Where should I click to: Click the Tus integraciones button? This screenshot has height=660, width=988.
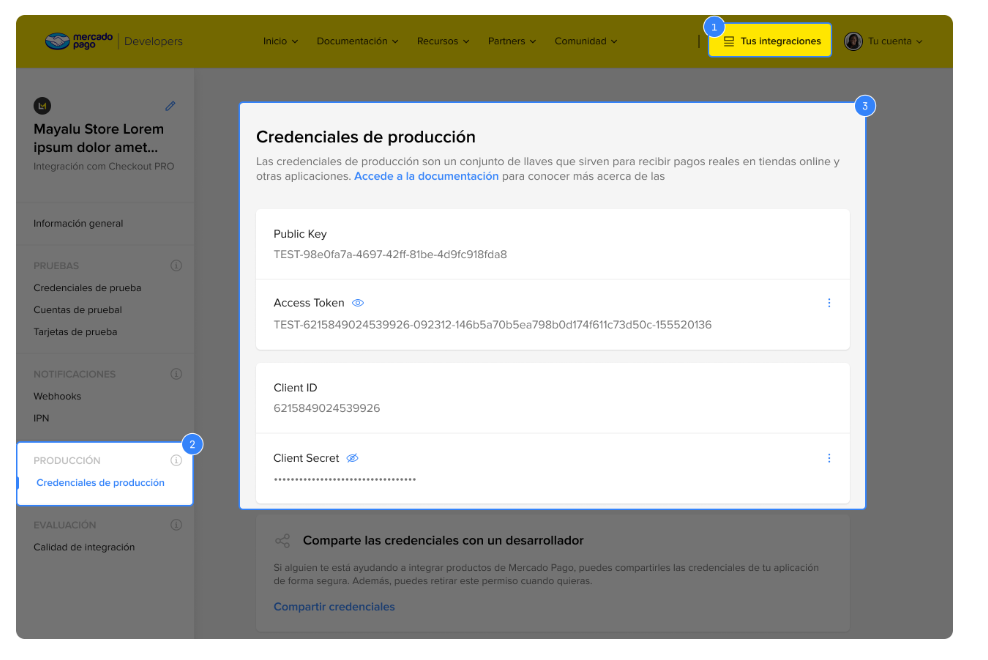click(x=770, y=41)
